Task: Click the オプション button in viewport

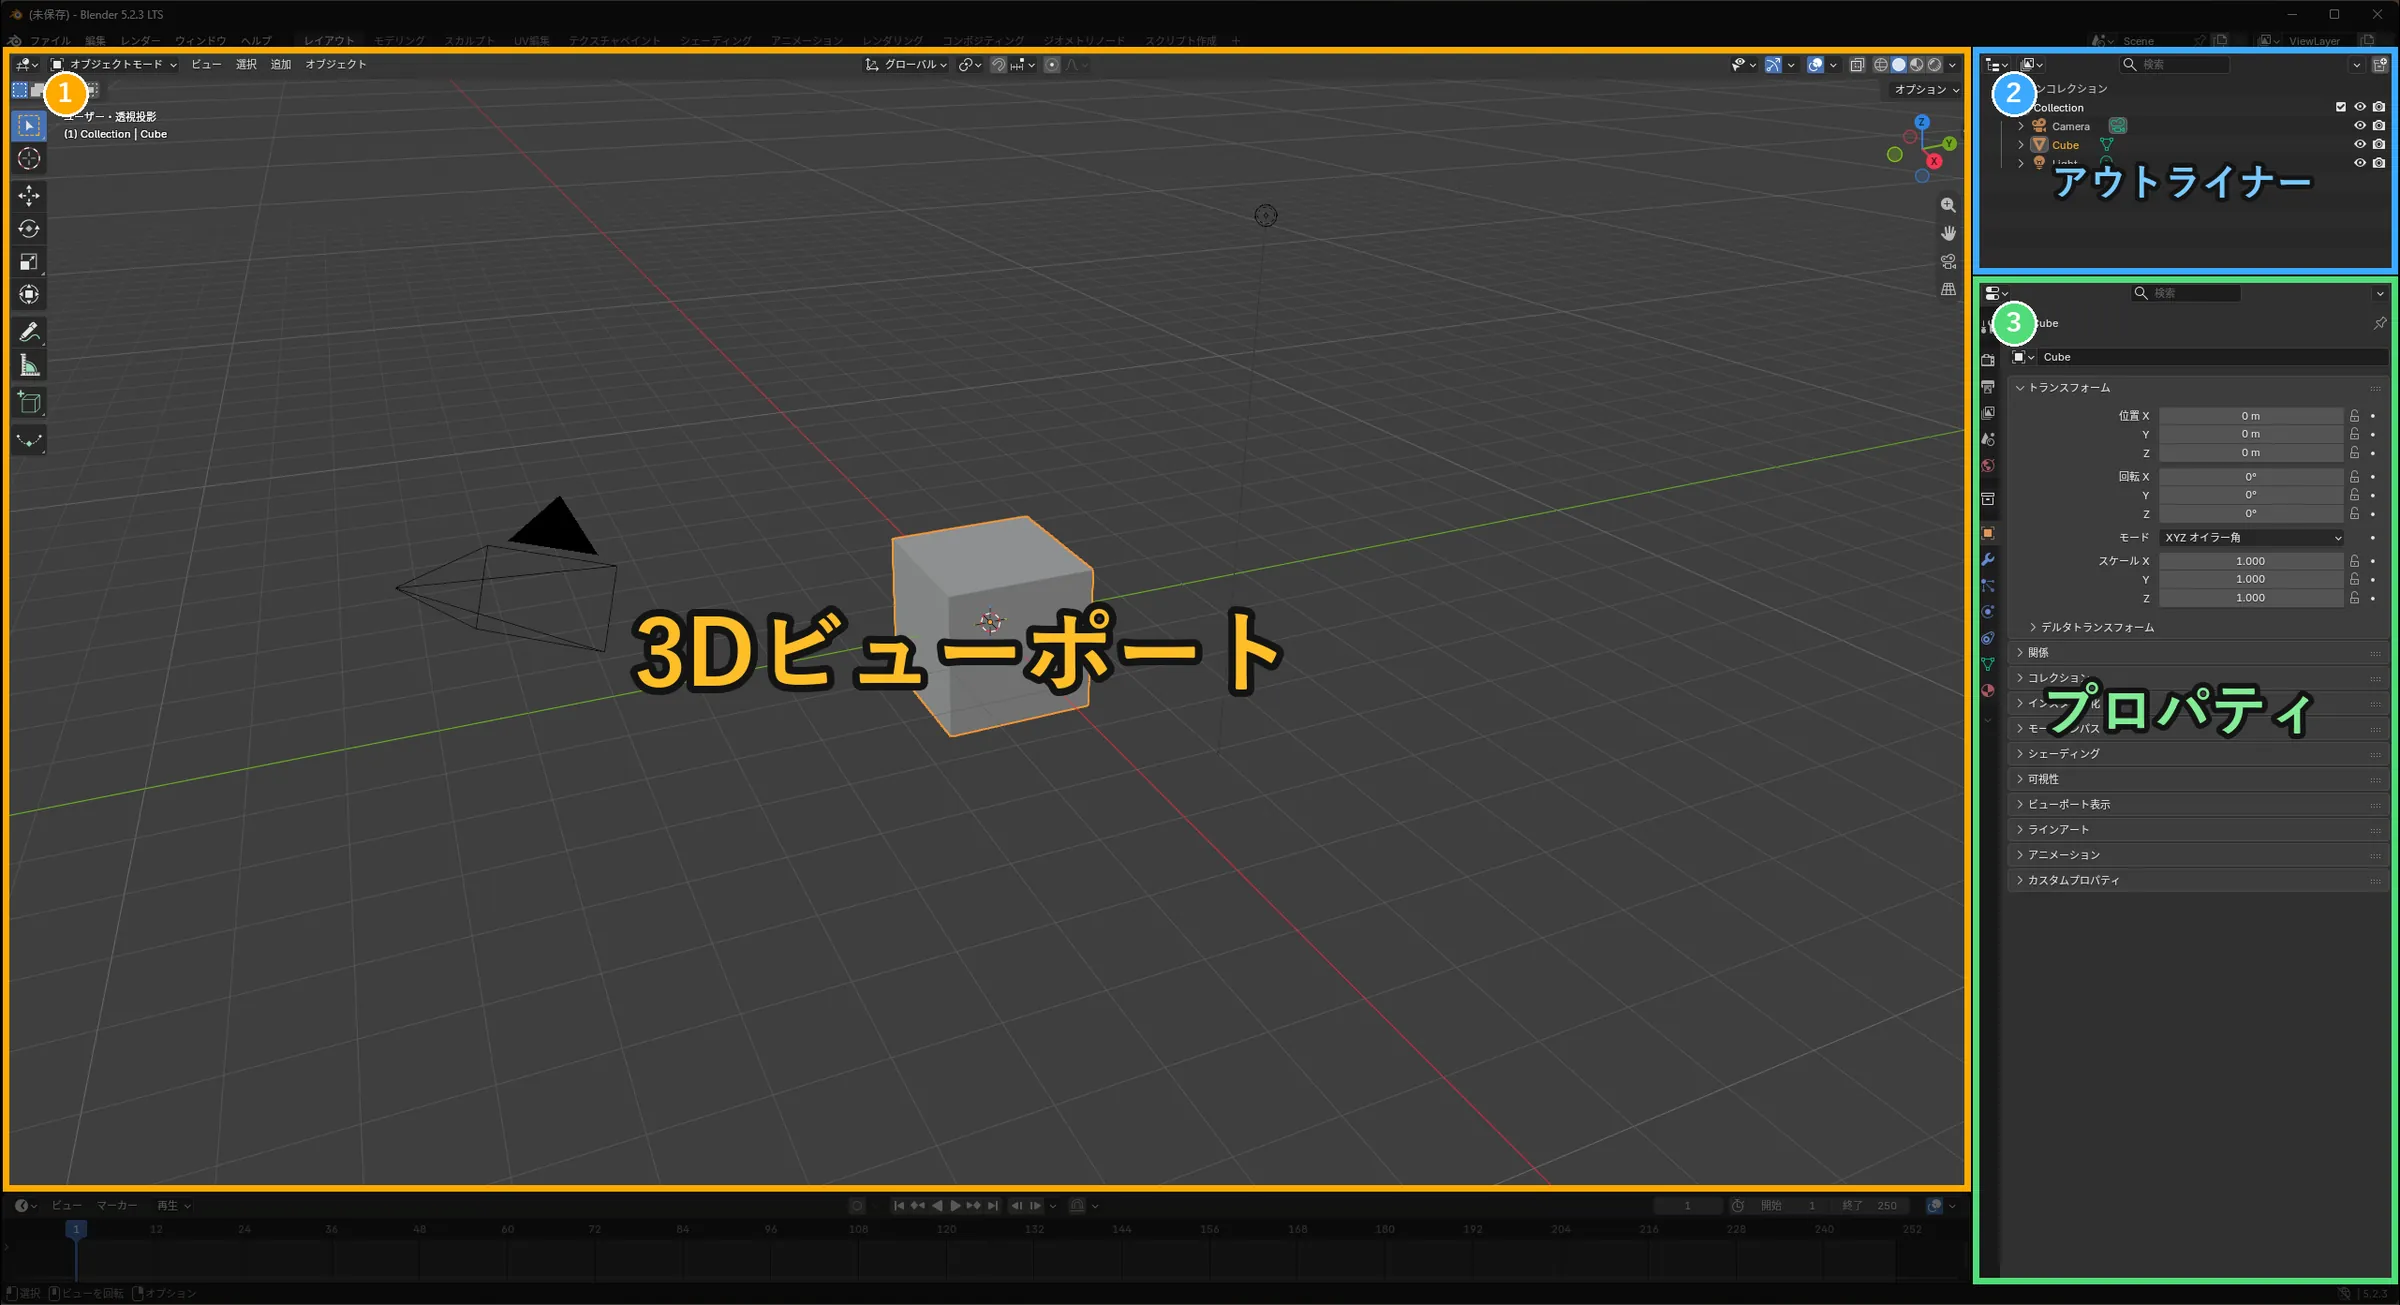Action: click(x=1926, y=89)
